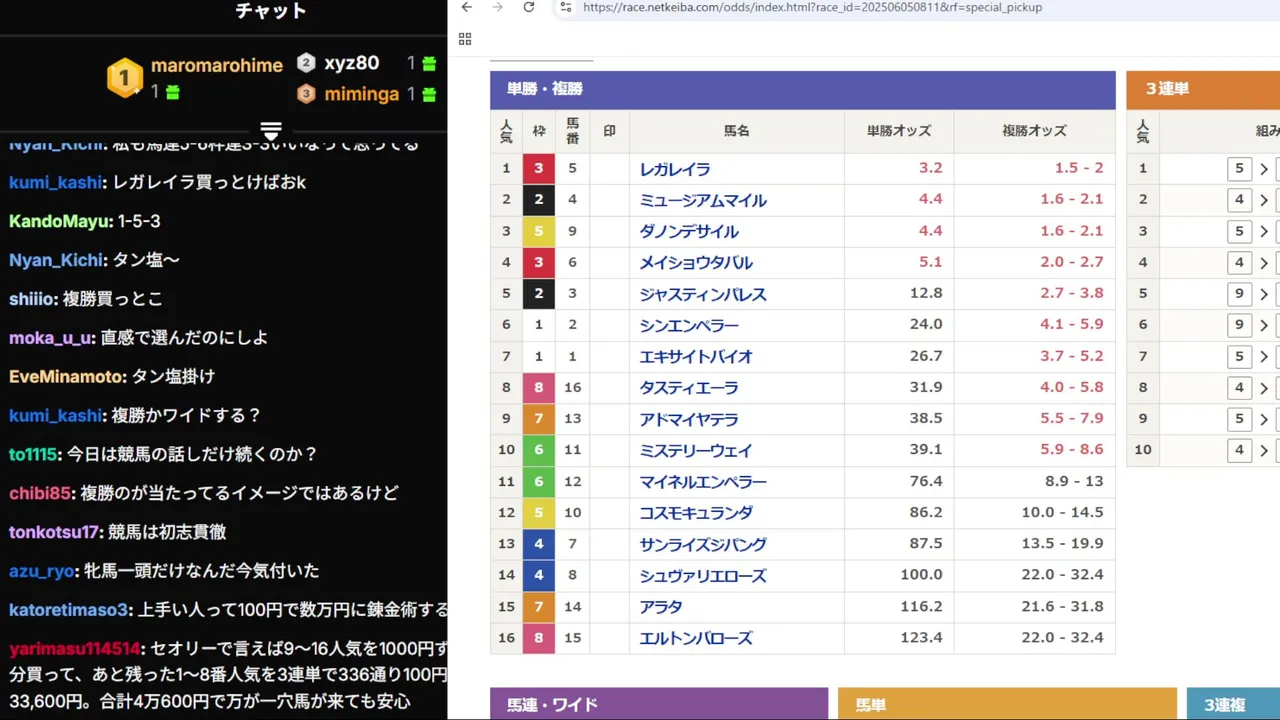This screenshot has width=1280, height=720.
Task: Click orange frame 7 cell for アラタ
Action: tap(538, 606)
